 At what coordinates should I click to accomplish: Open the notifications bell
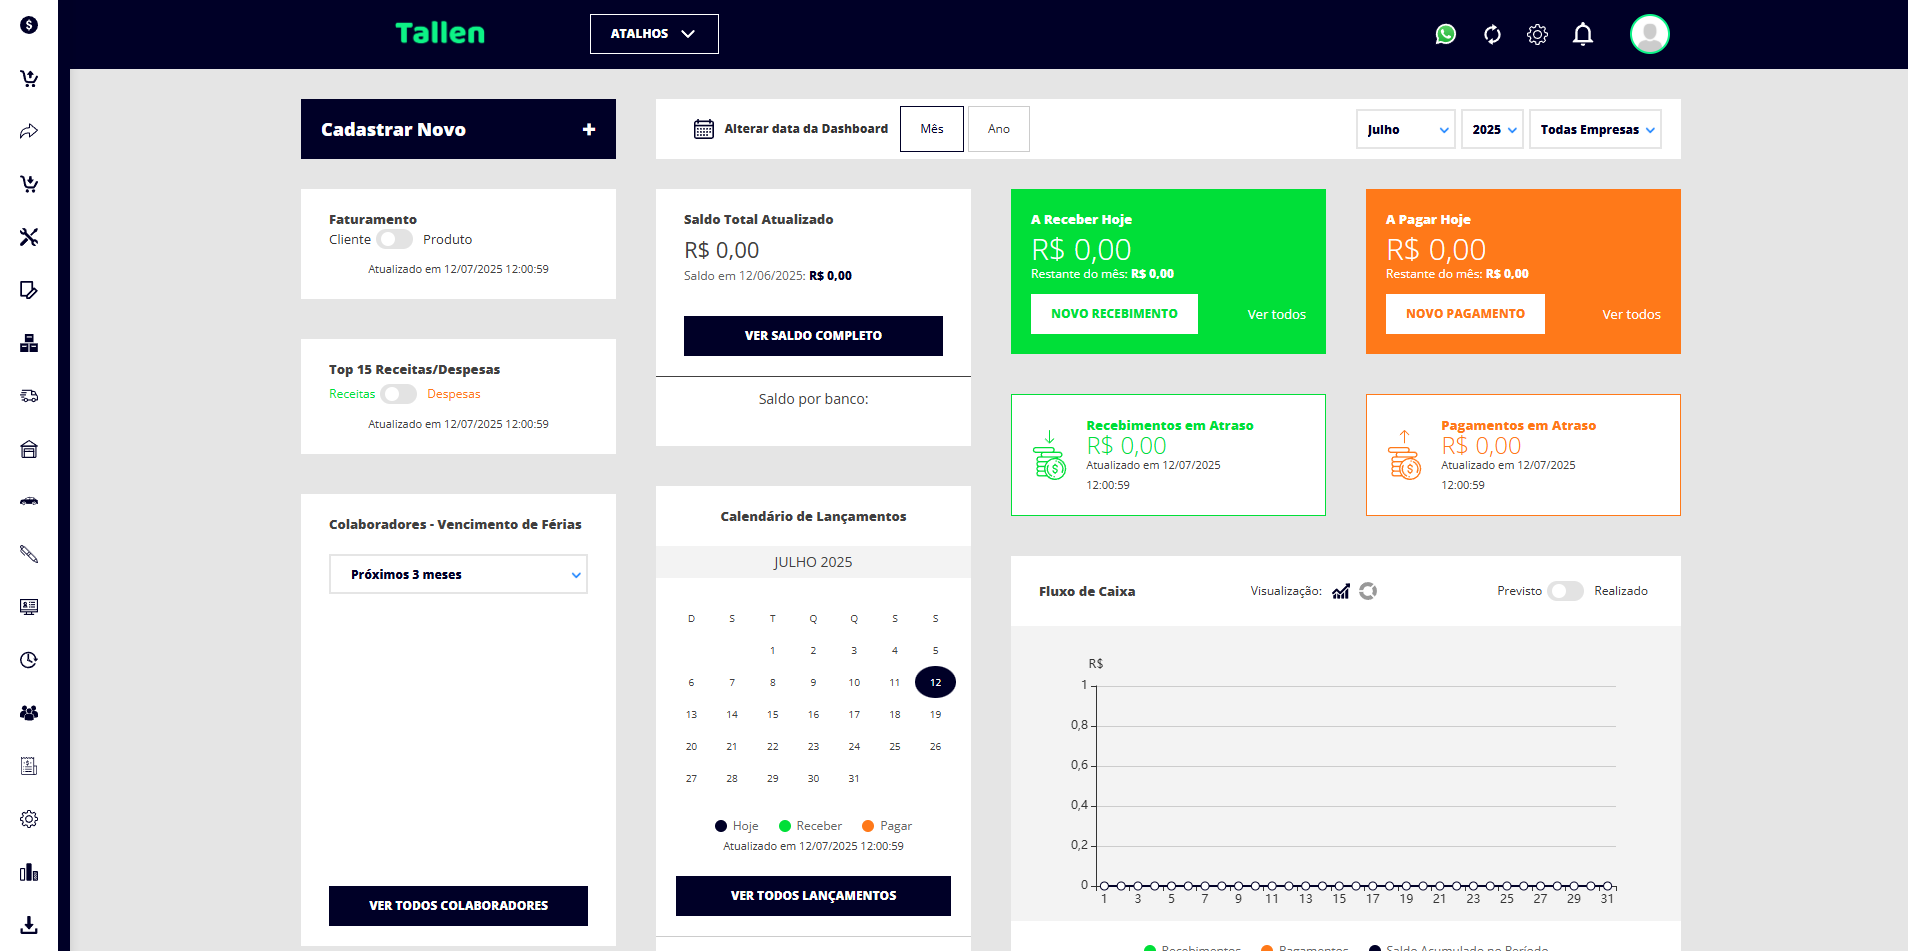[1583, 34]
